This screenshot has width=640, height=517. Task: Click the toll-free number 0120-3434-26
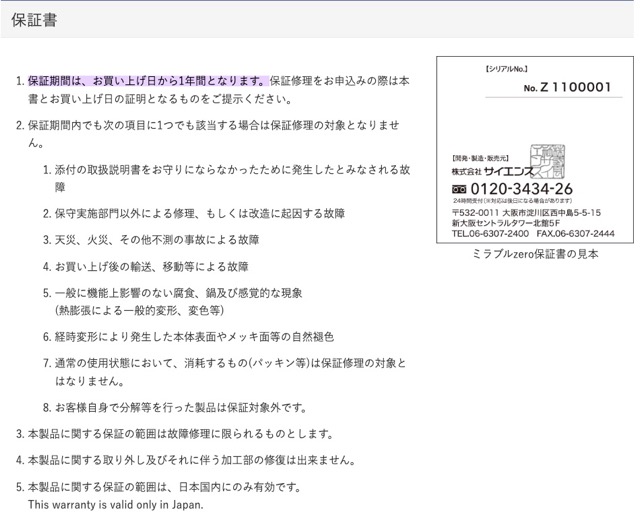[522, 188]
